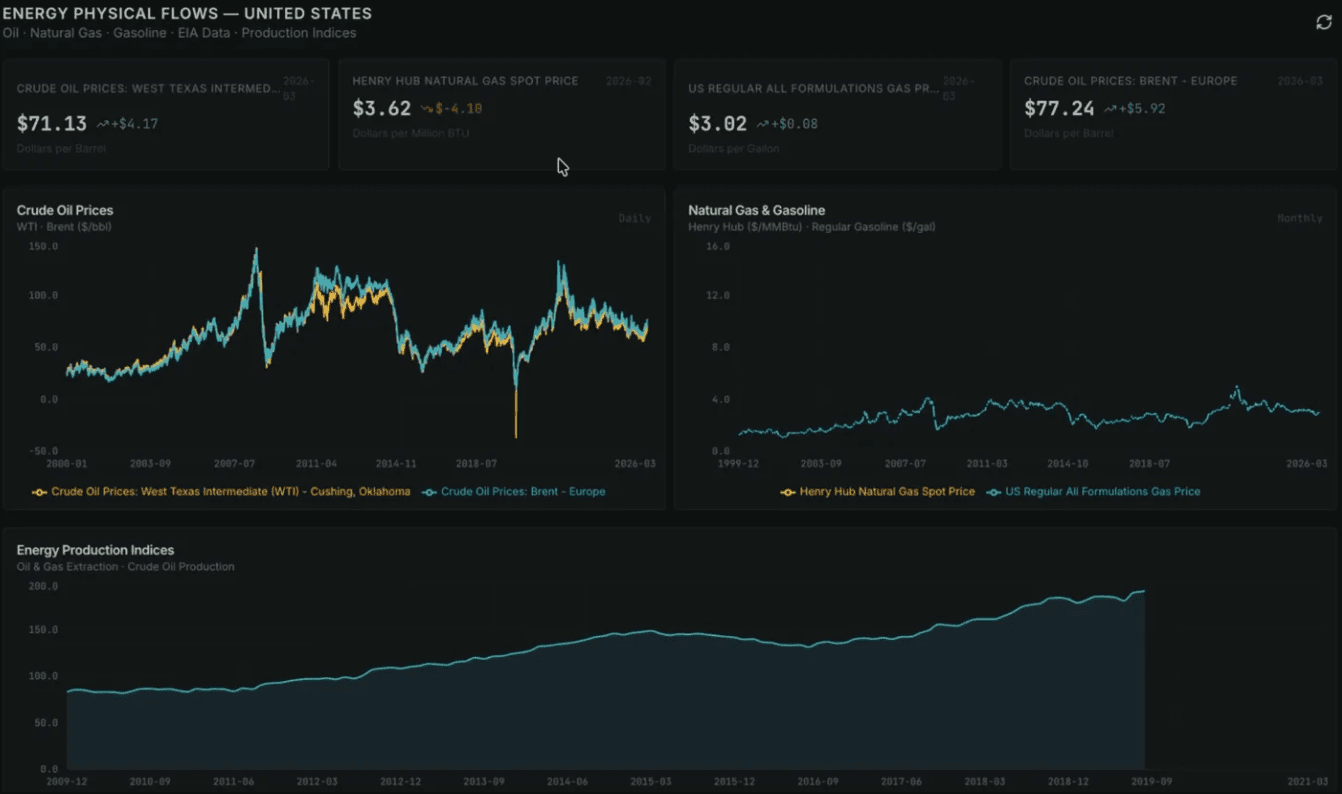The height and width of the screenshot is (794, 1342).
Task: Open the Daily frequency selector on Crude Oil chart
Action: coord(634,217)
